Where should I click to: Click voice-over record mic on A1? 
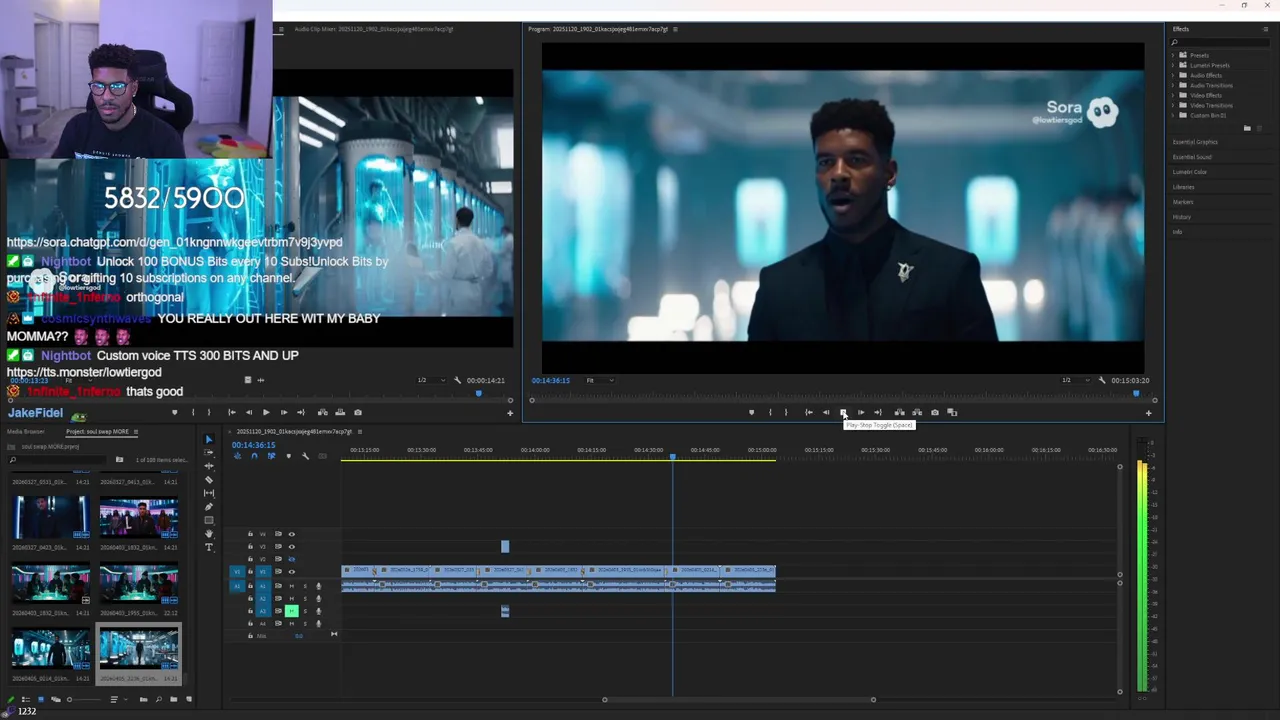point(319,586)
